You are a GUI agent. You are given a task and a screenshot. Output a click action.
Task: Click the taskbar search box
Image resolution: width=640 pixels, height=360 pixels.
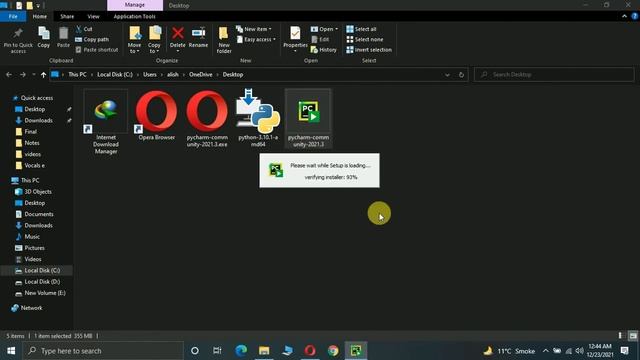(103, 351)
